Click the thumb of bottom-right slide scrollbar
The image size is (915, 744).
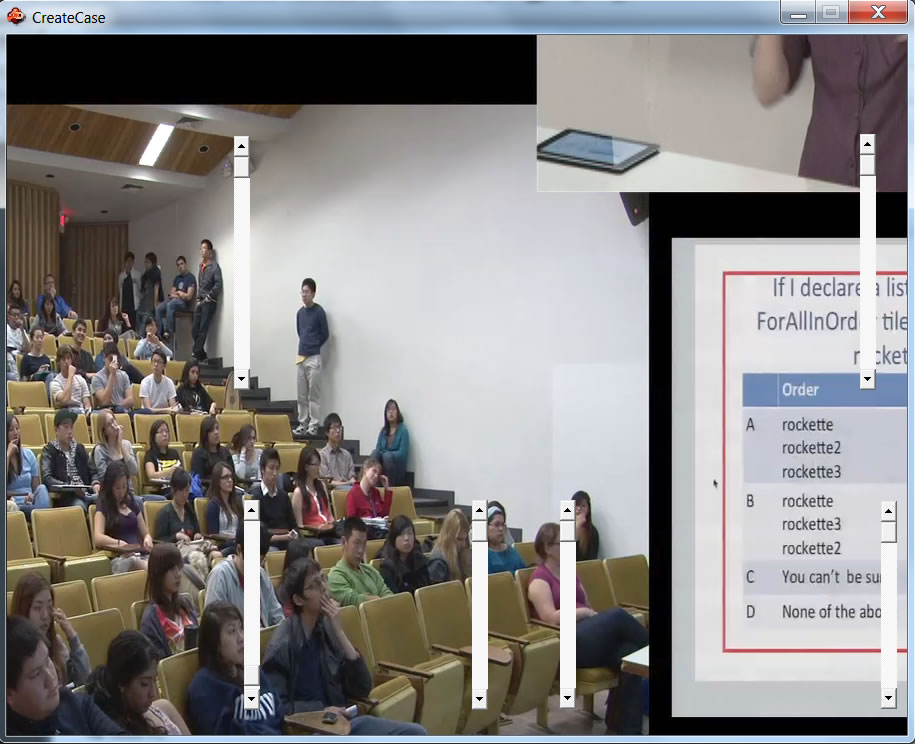tap(888, 531)
